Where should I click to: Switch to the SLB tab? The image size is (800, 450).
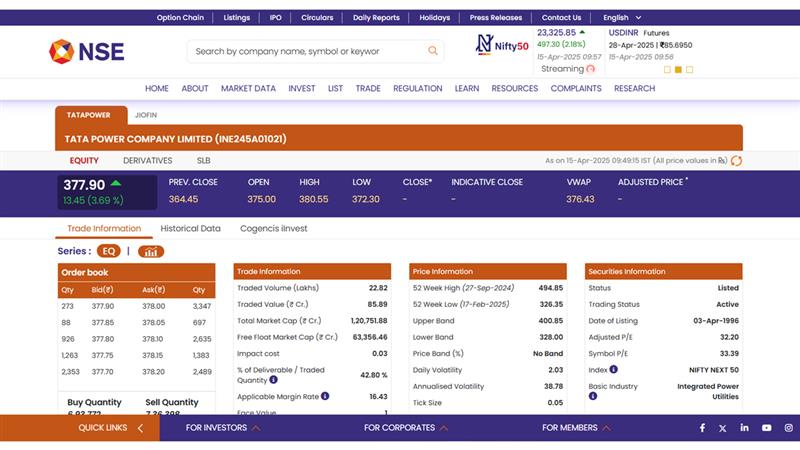point(204,160)
